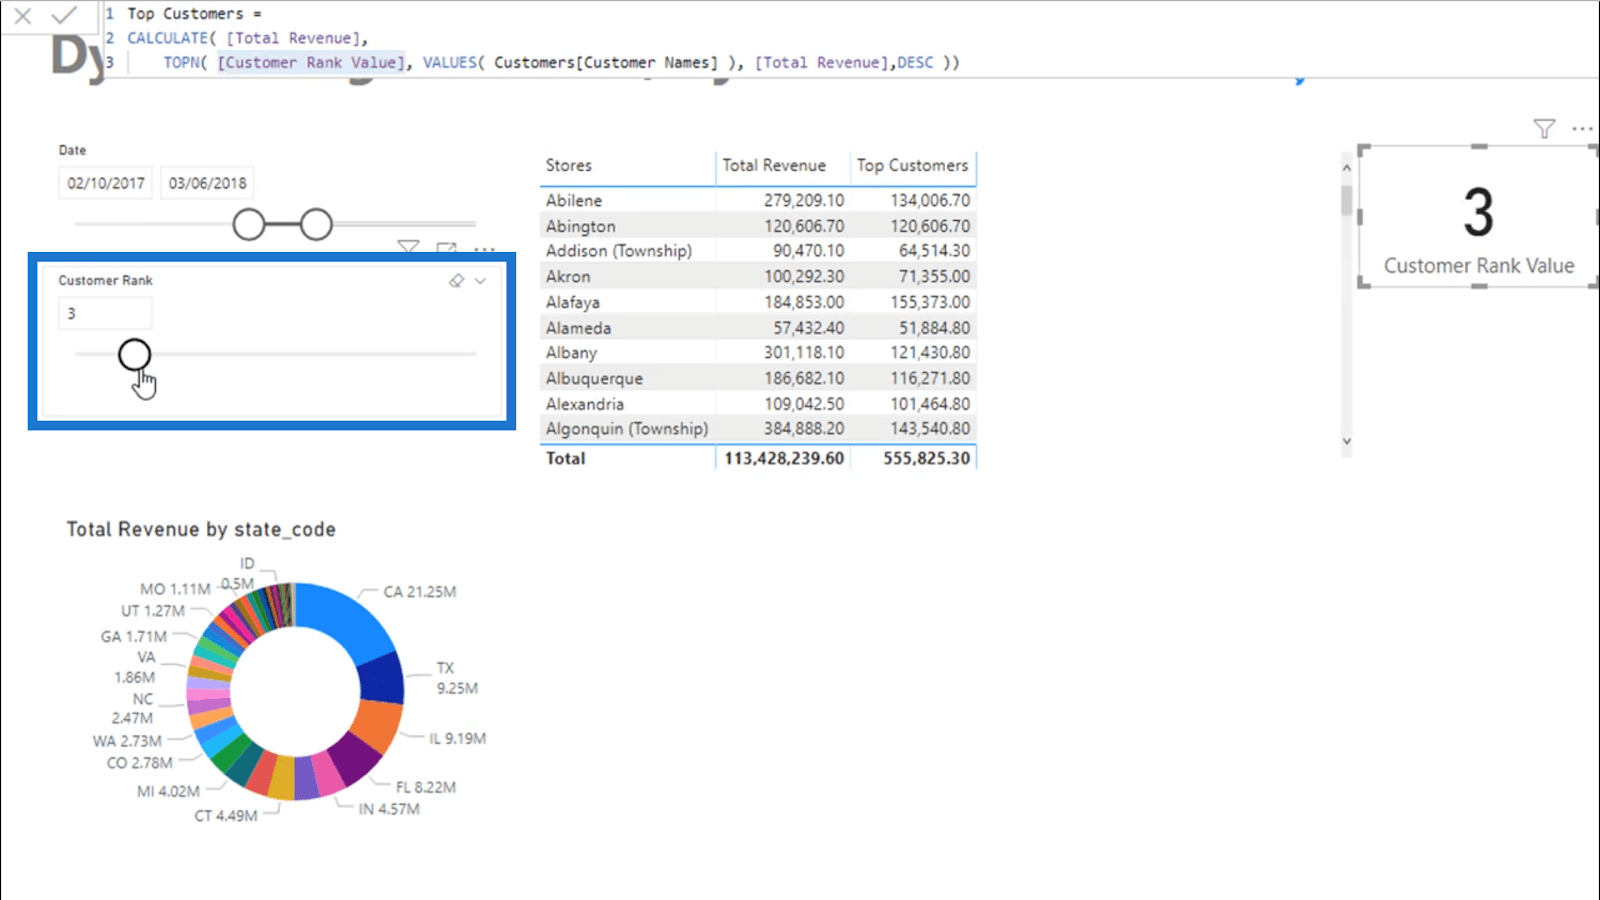The width and height of the screenshot is (1600, 900).
Task: Click the Customer Rank slider handle
Action: tap(134, 354)
